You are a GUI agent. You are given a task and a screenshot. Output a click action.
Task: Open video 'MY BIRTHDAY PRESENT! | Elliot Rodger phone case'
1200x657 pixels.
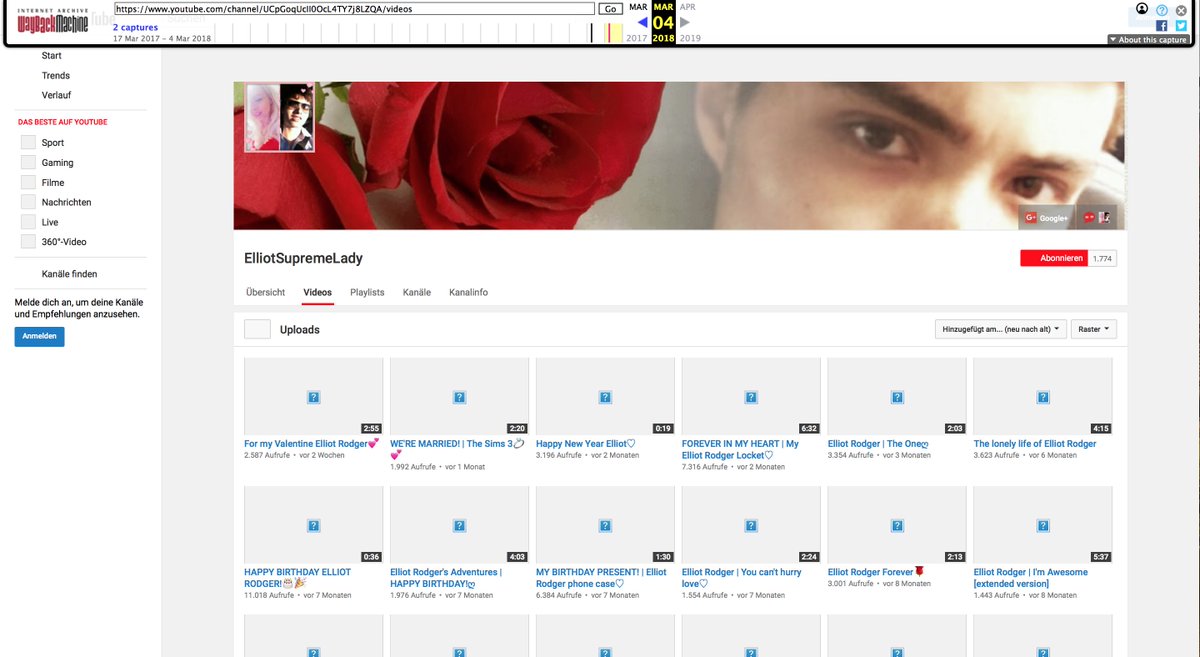[601, 578]
